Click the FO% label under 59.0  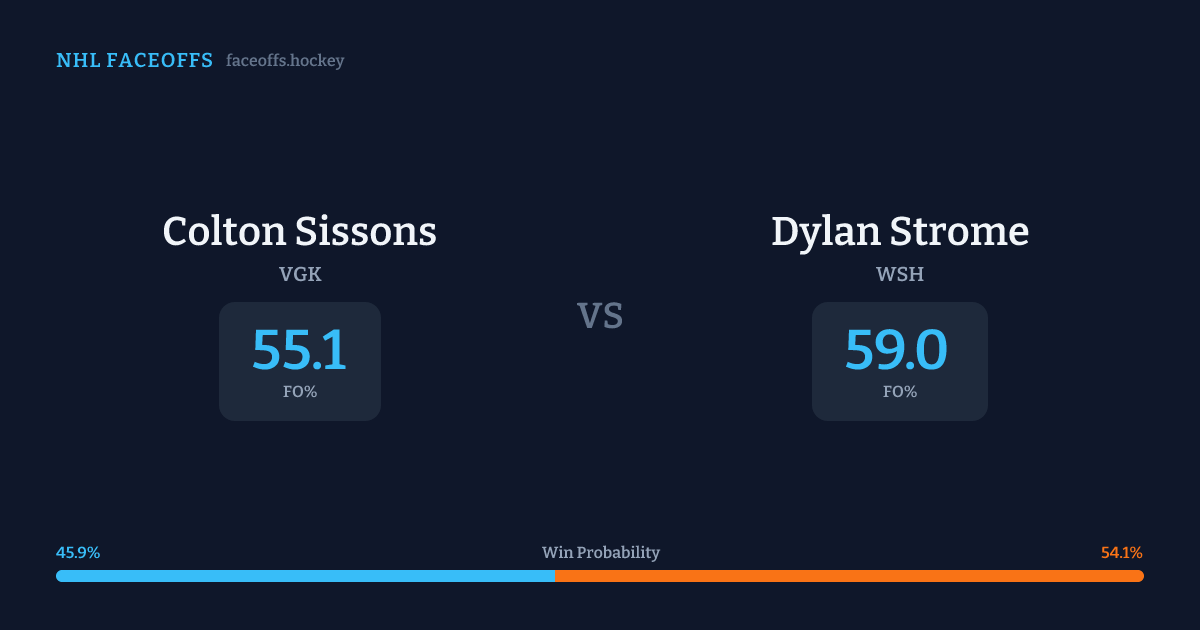point(900,392)
